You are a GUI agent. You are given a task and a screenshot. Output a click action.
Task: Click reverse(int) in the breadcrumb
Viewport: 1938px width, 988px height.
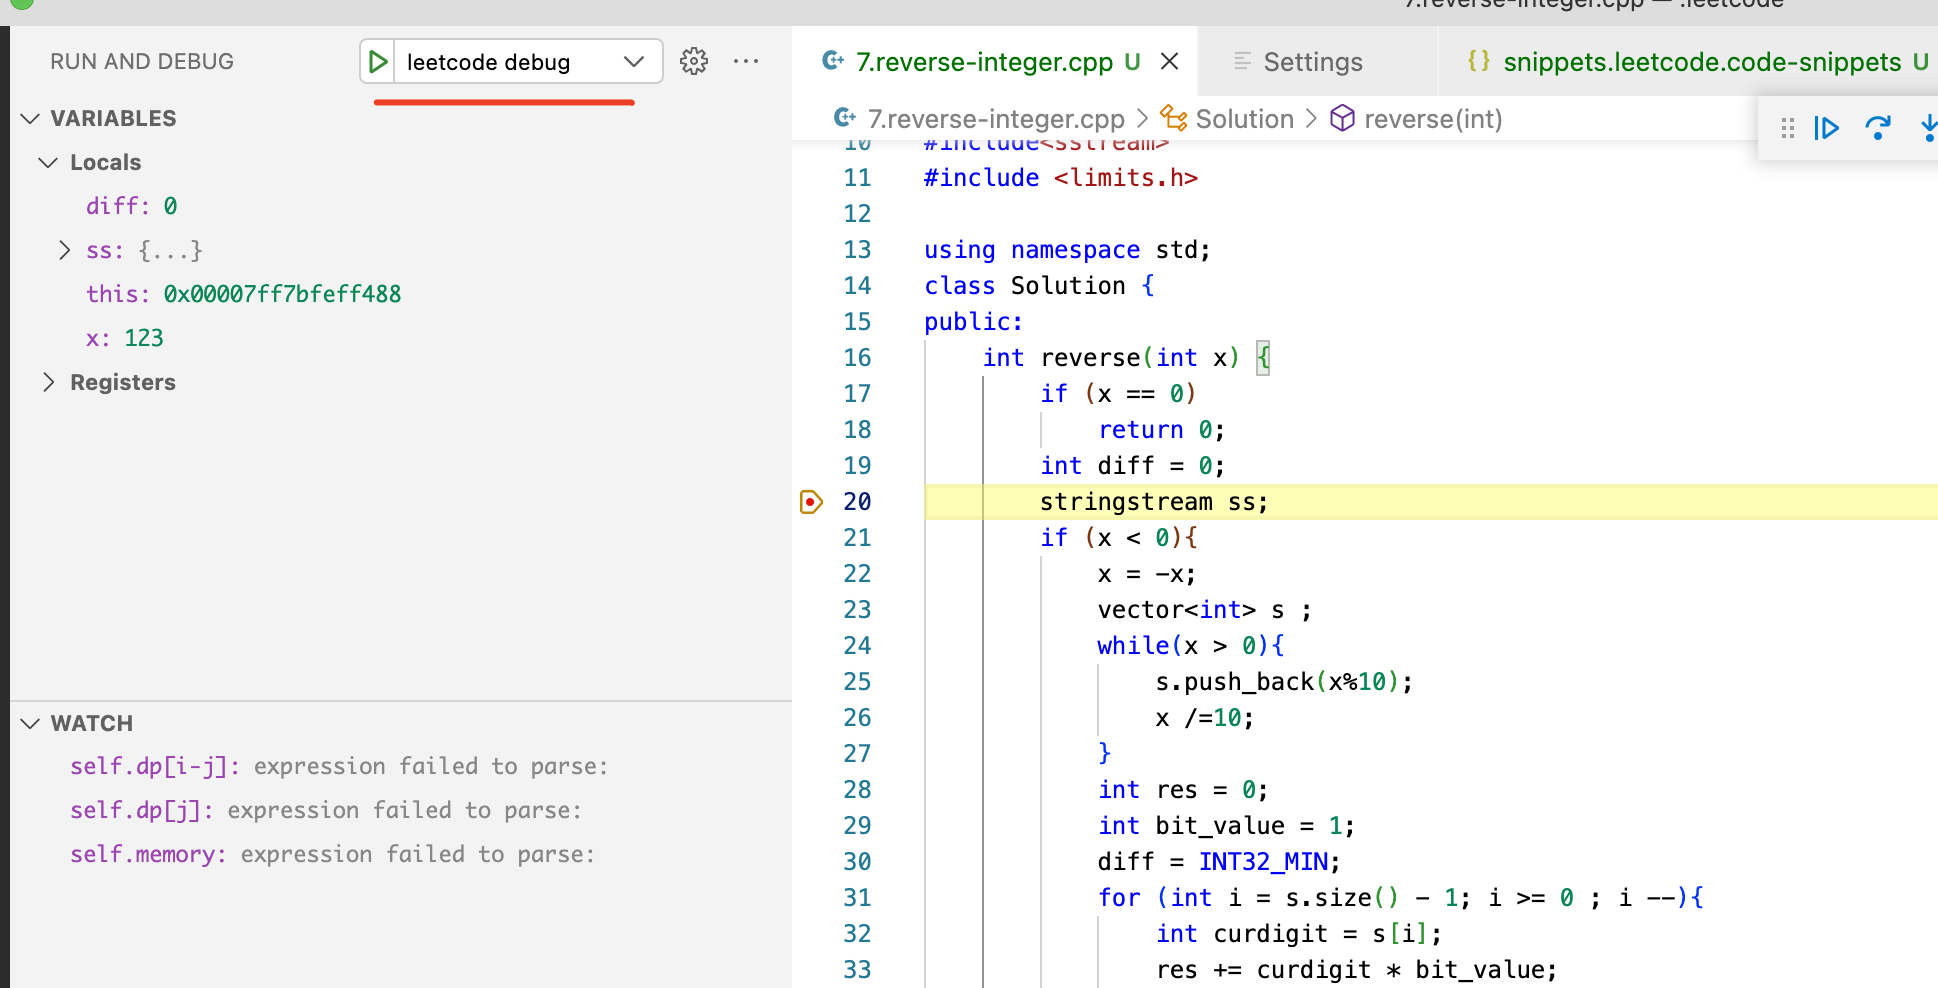coord(1433,119)
